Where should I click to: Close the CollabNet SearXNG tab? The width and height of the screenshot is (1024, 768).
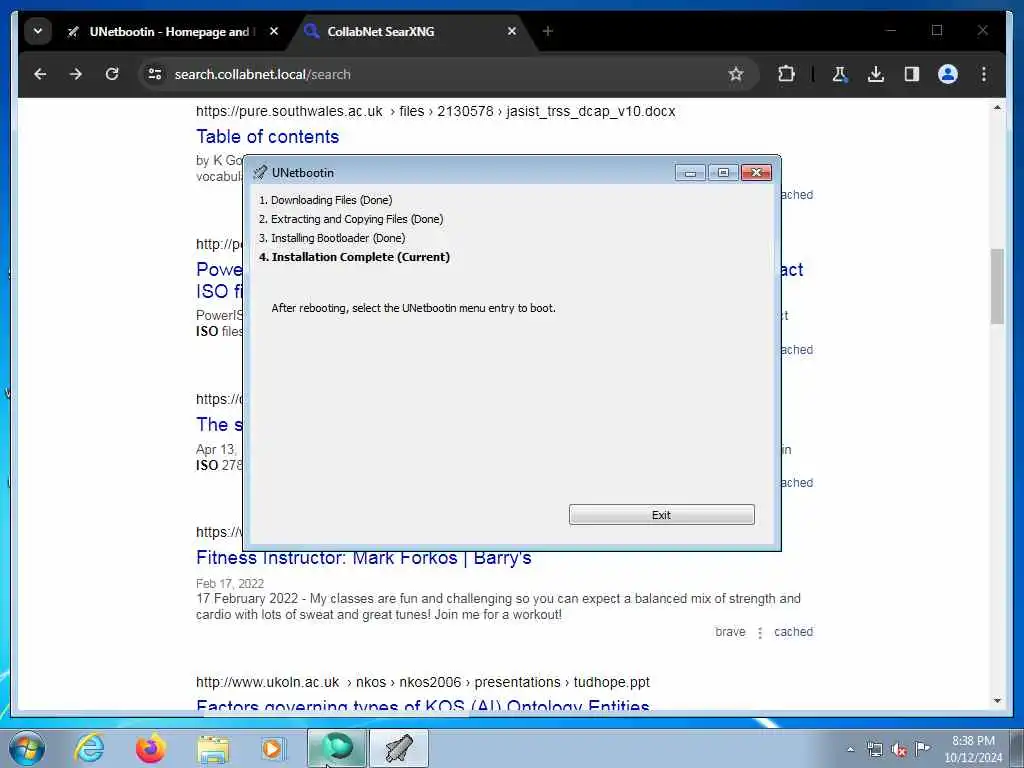[512, 31]
